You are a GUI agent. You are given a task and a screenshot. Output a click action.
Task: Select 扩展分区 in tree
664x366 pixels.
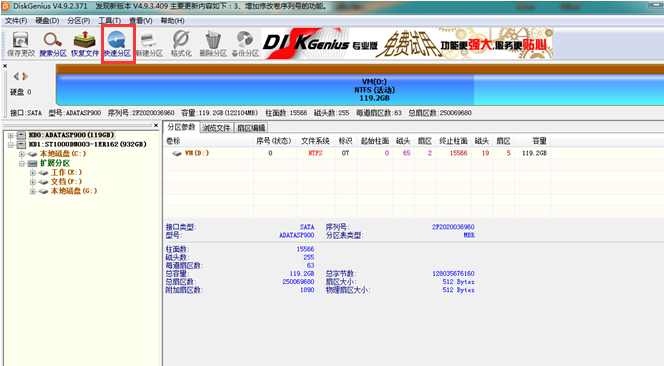55,163
